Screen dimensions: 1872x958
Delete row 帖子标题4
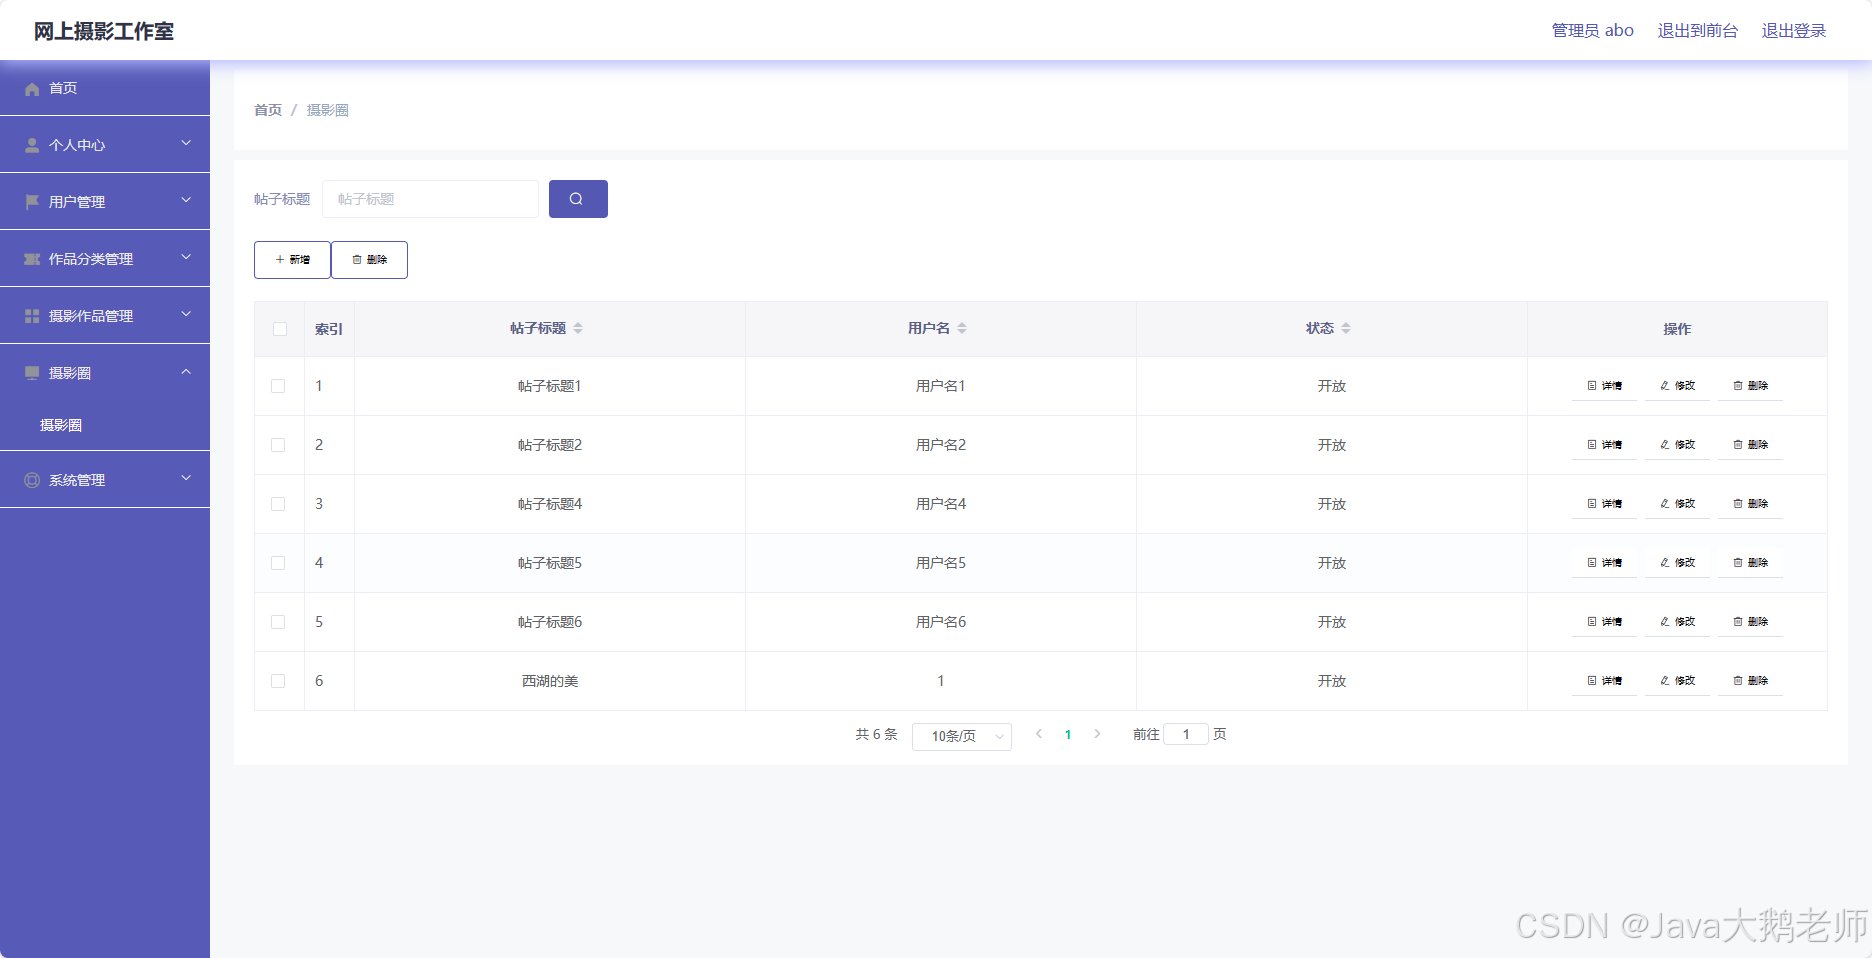[x=1750, y=504]
